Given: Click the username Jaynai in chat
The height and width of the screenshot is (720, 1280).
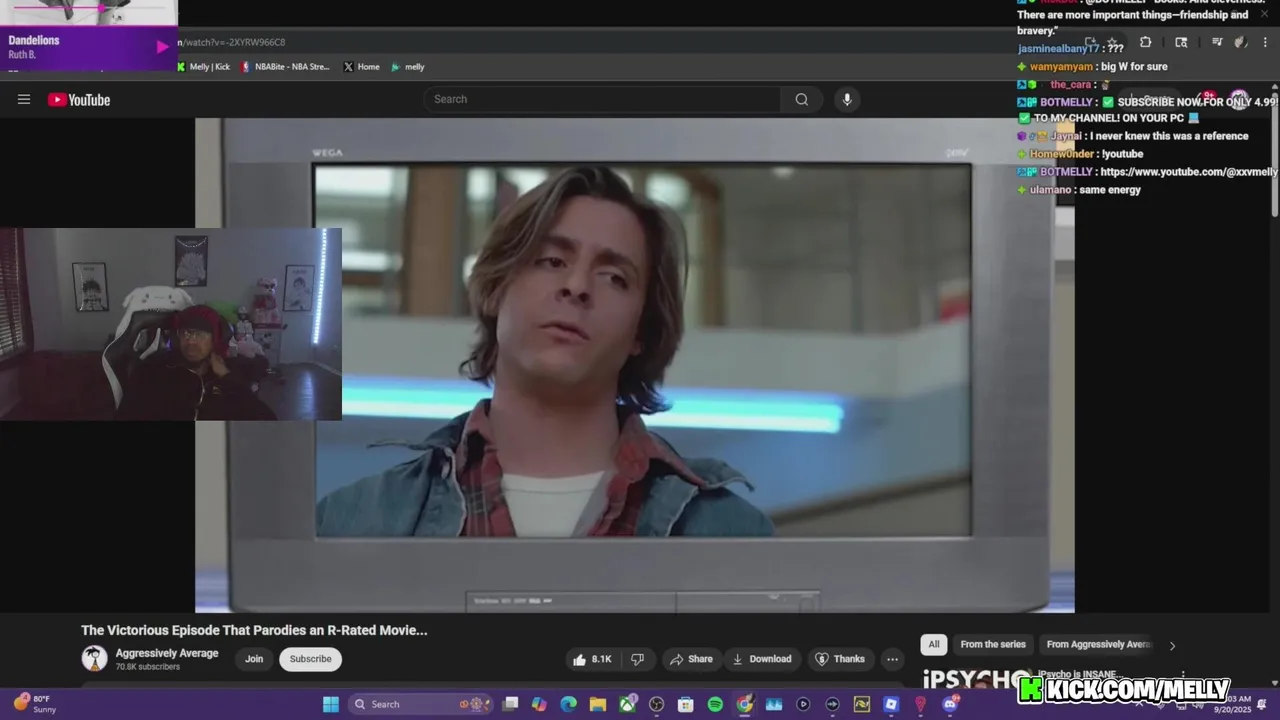Looking at the screenshot, I should tap(1066, 136).
